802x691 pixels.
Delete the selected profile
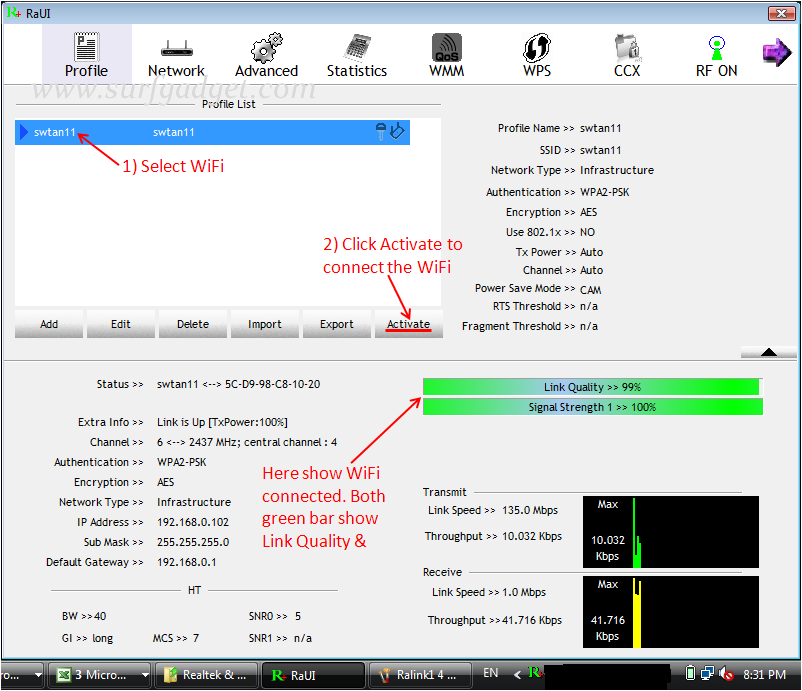click(192, 324)
